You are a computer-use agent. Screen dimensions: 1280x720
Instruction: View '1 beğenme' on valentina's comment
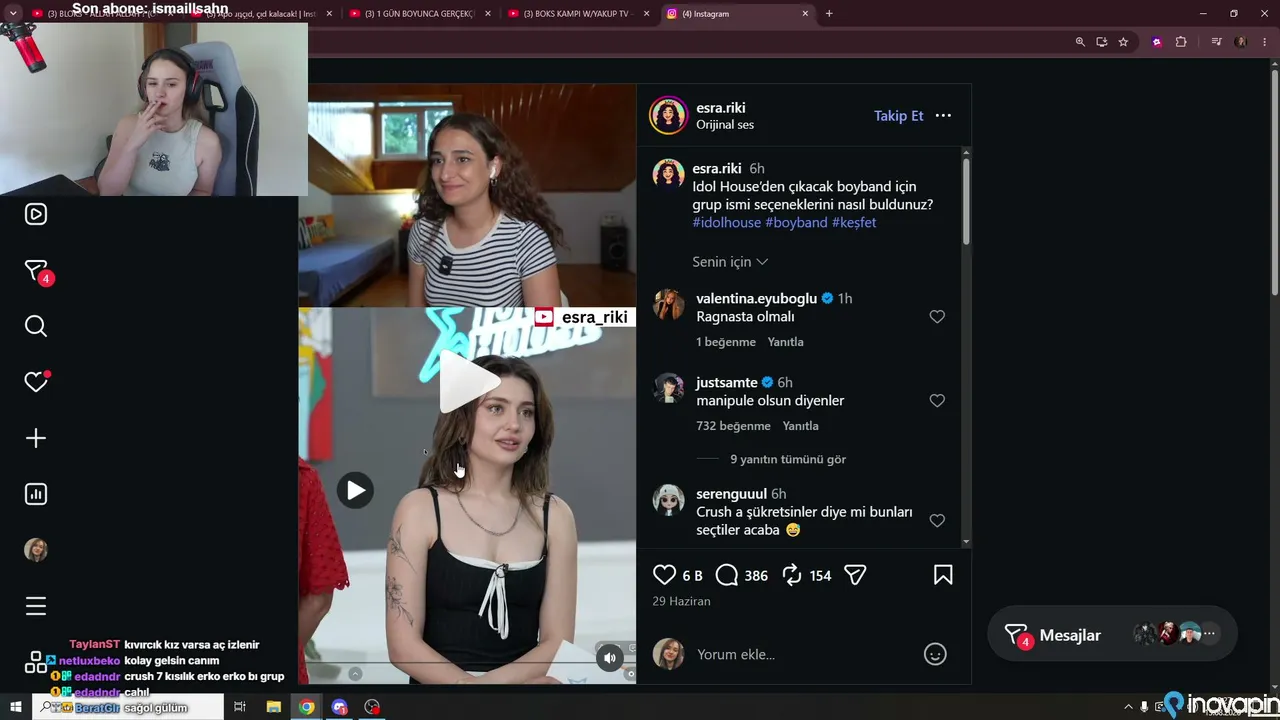pyautogui.click(x=726, y=342)
